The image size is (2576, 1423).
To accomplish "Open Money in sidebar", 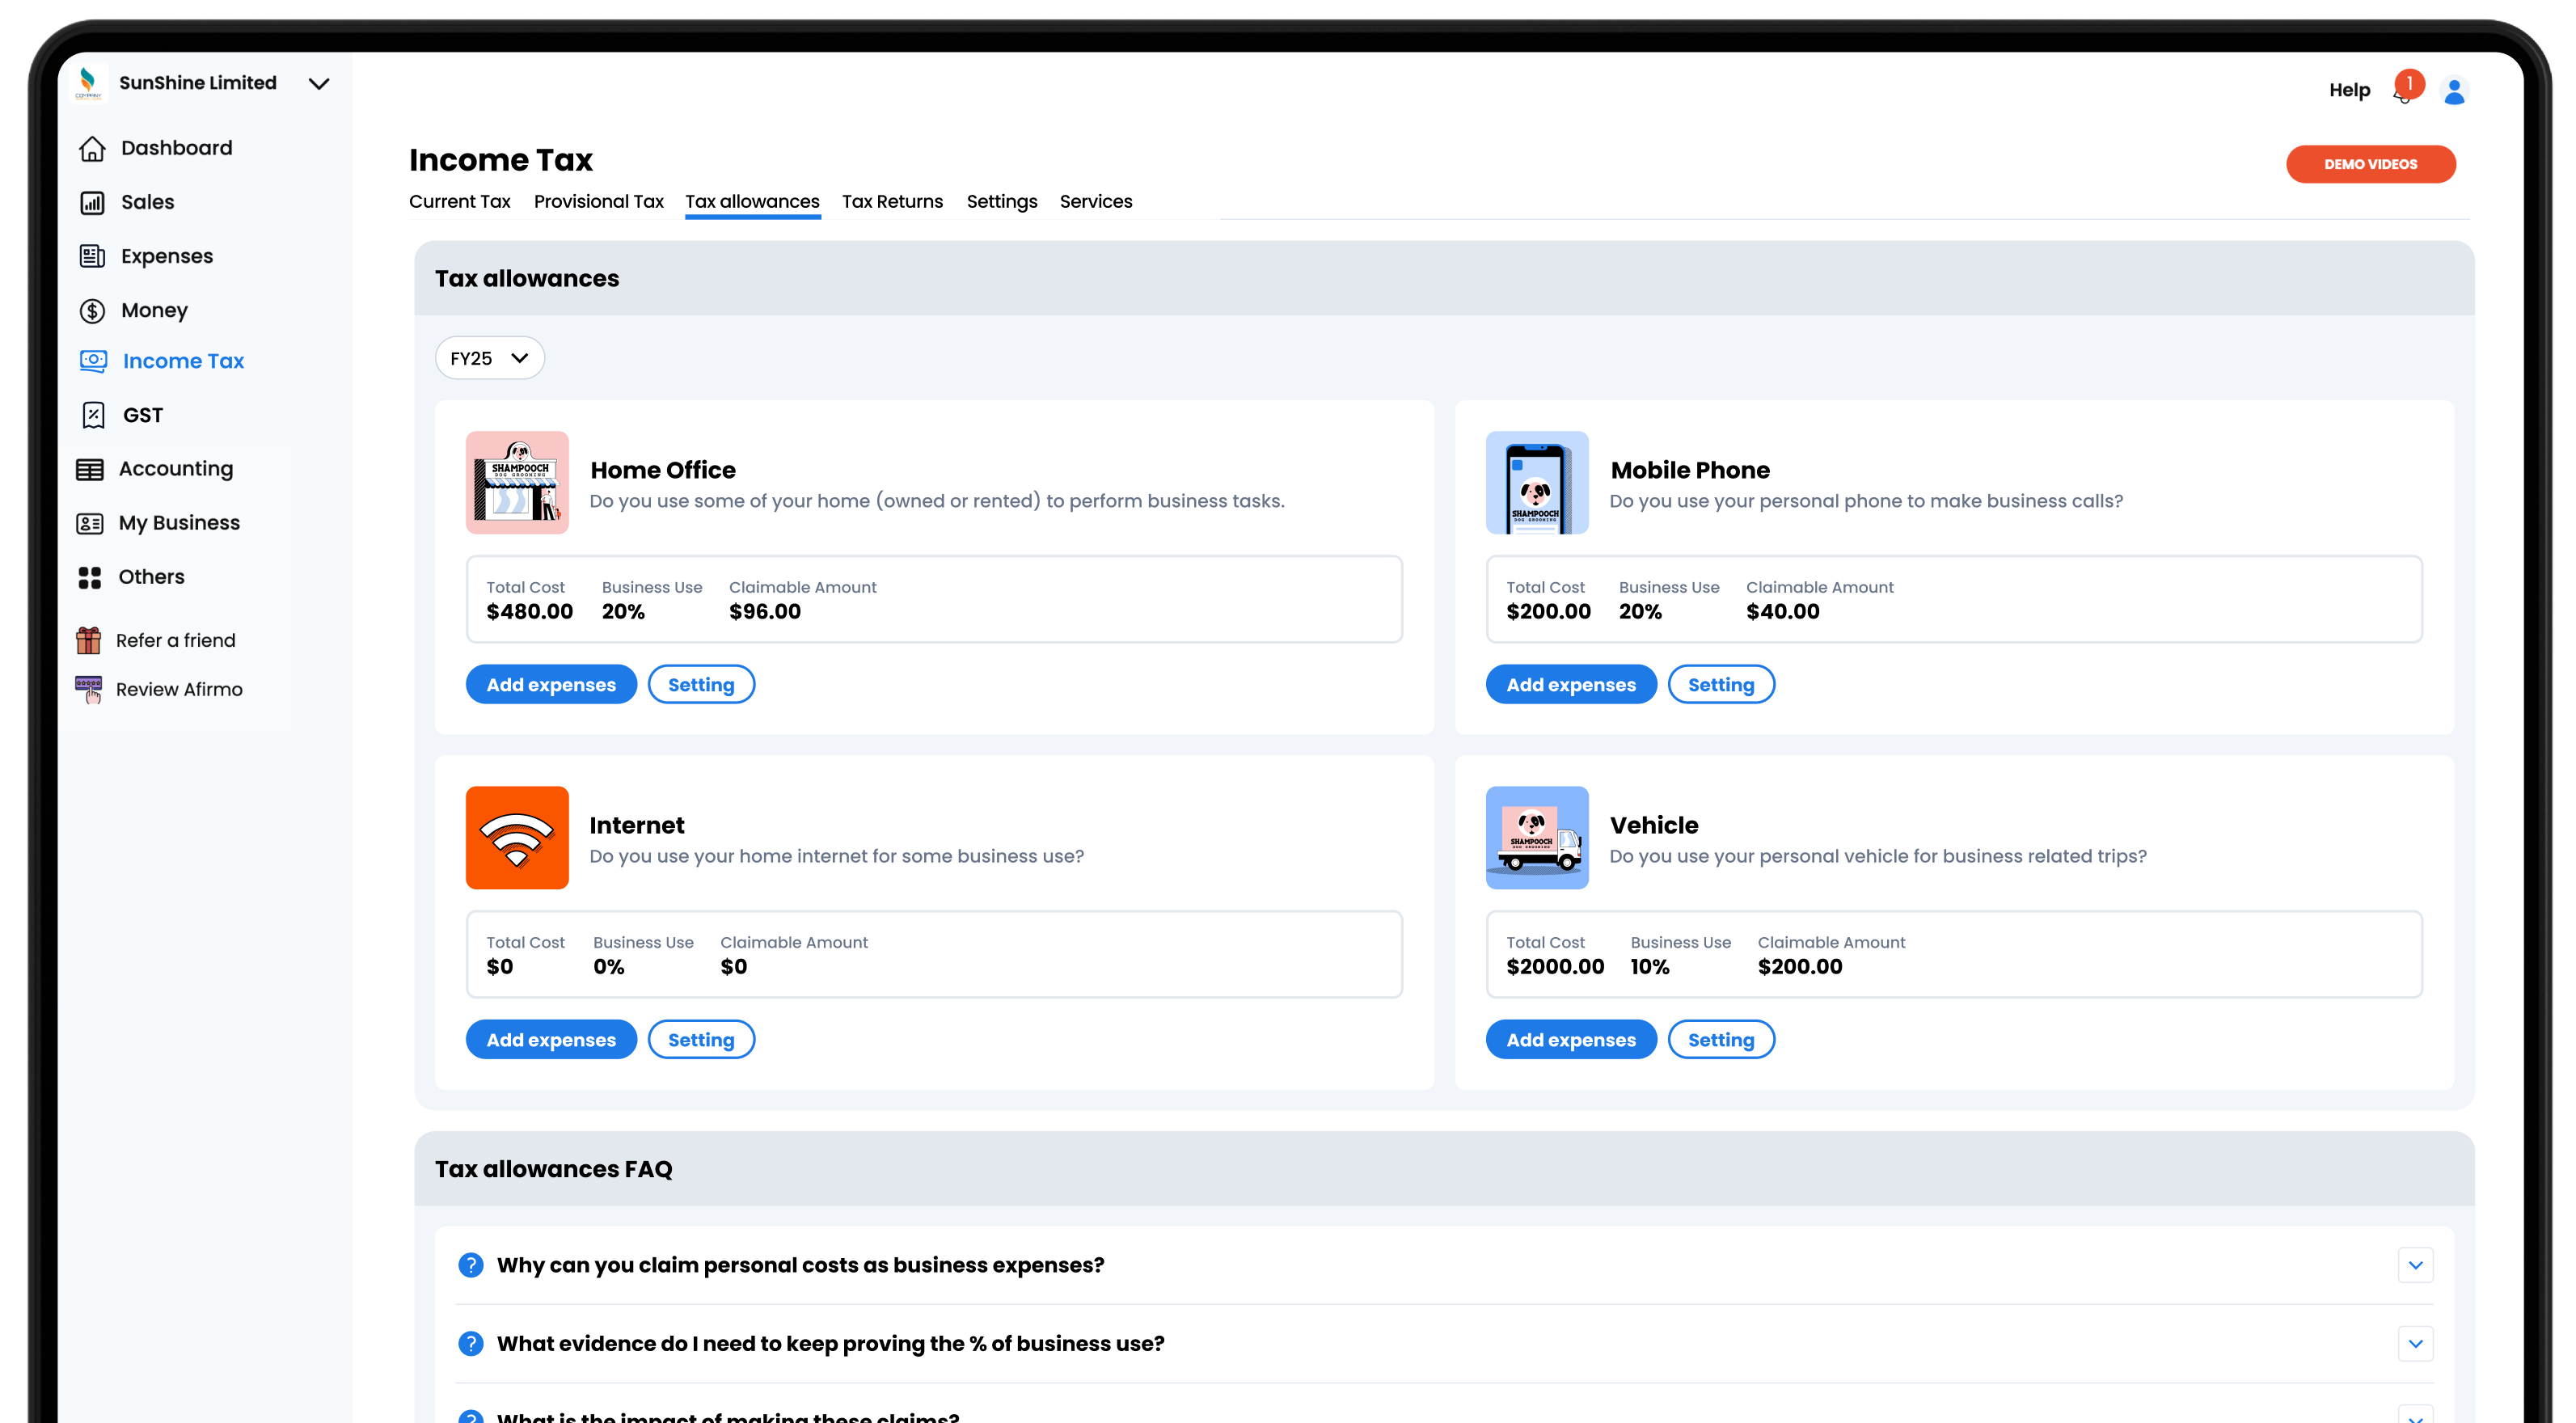I will tap(154, 310).
